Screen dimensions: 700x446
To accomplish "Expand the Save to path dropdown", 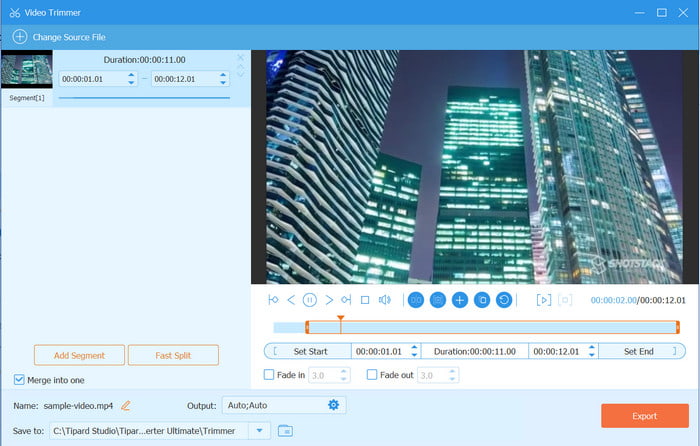I will point(260,430).
